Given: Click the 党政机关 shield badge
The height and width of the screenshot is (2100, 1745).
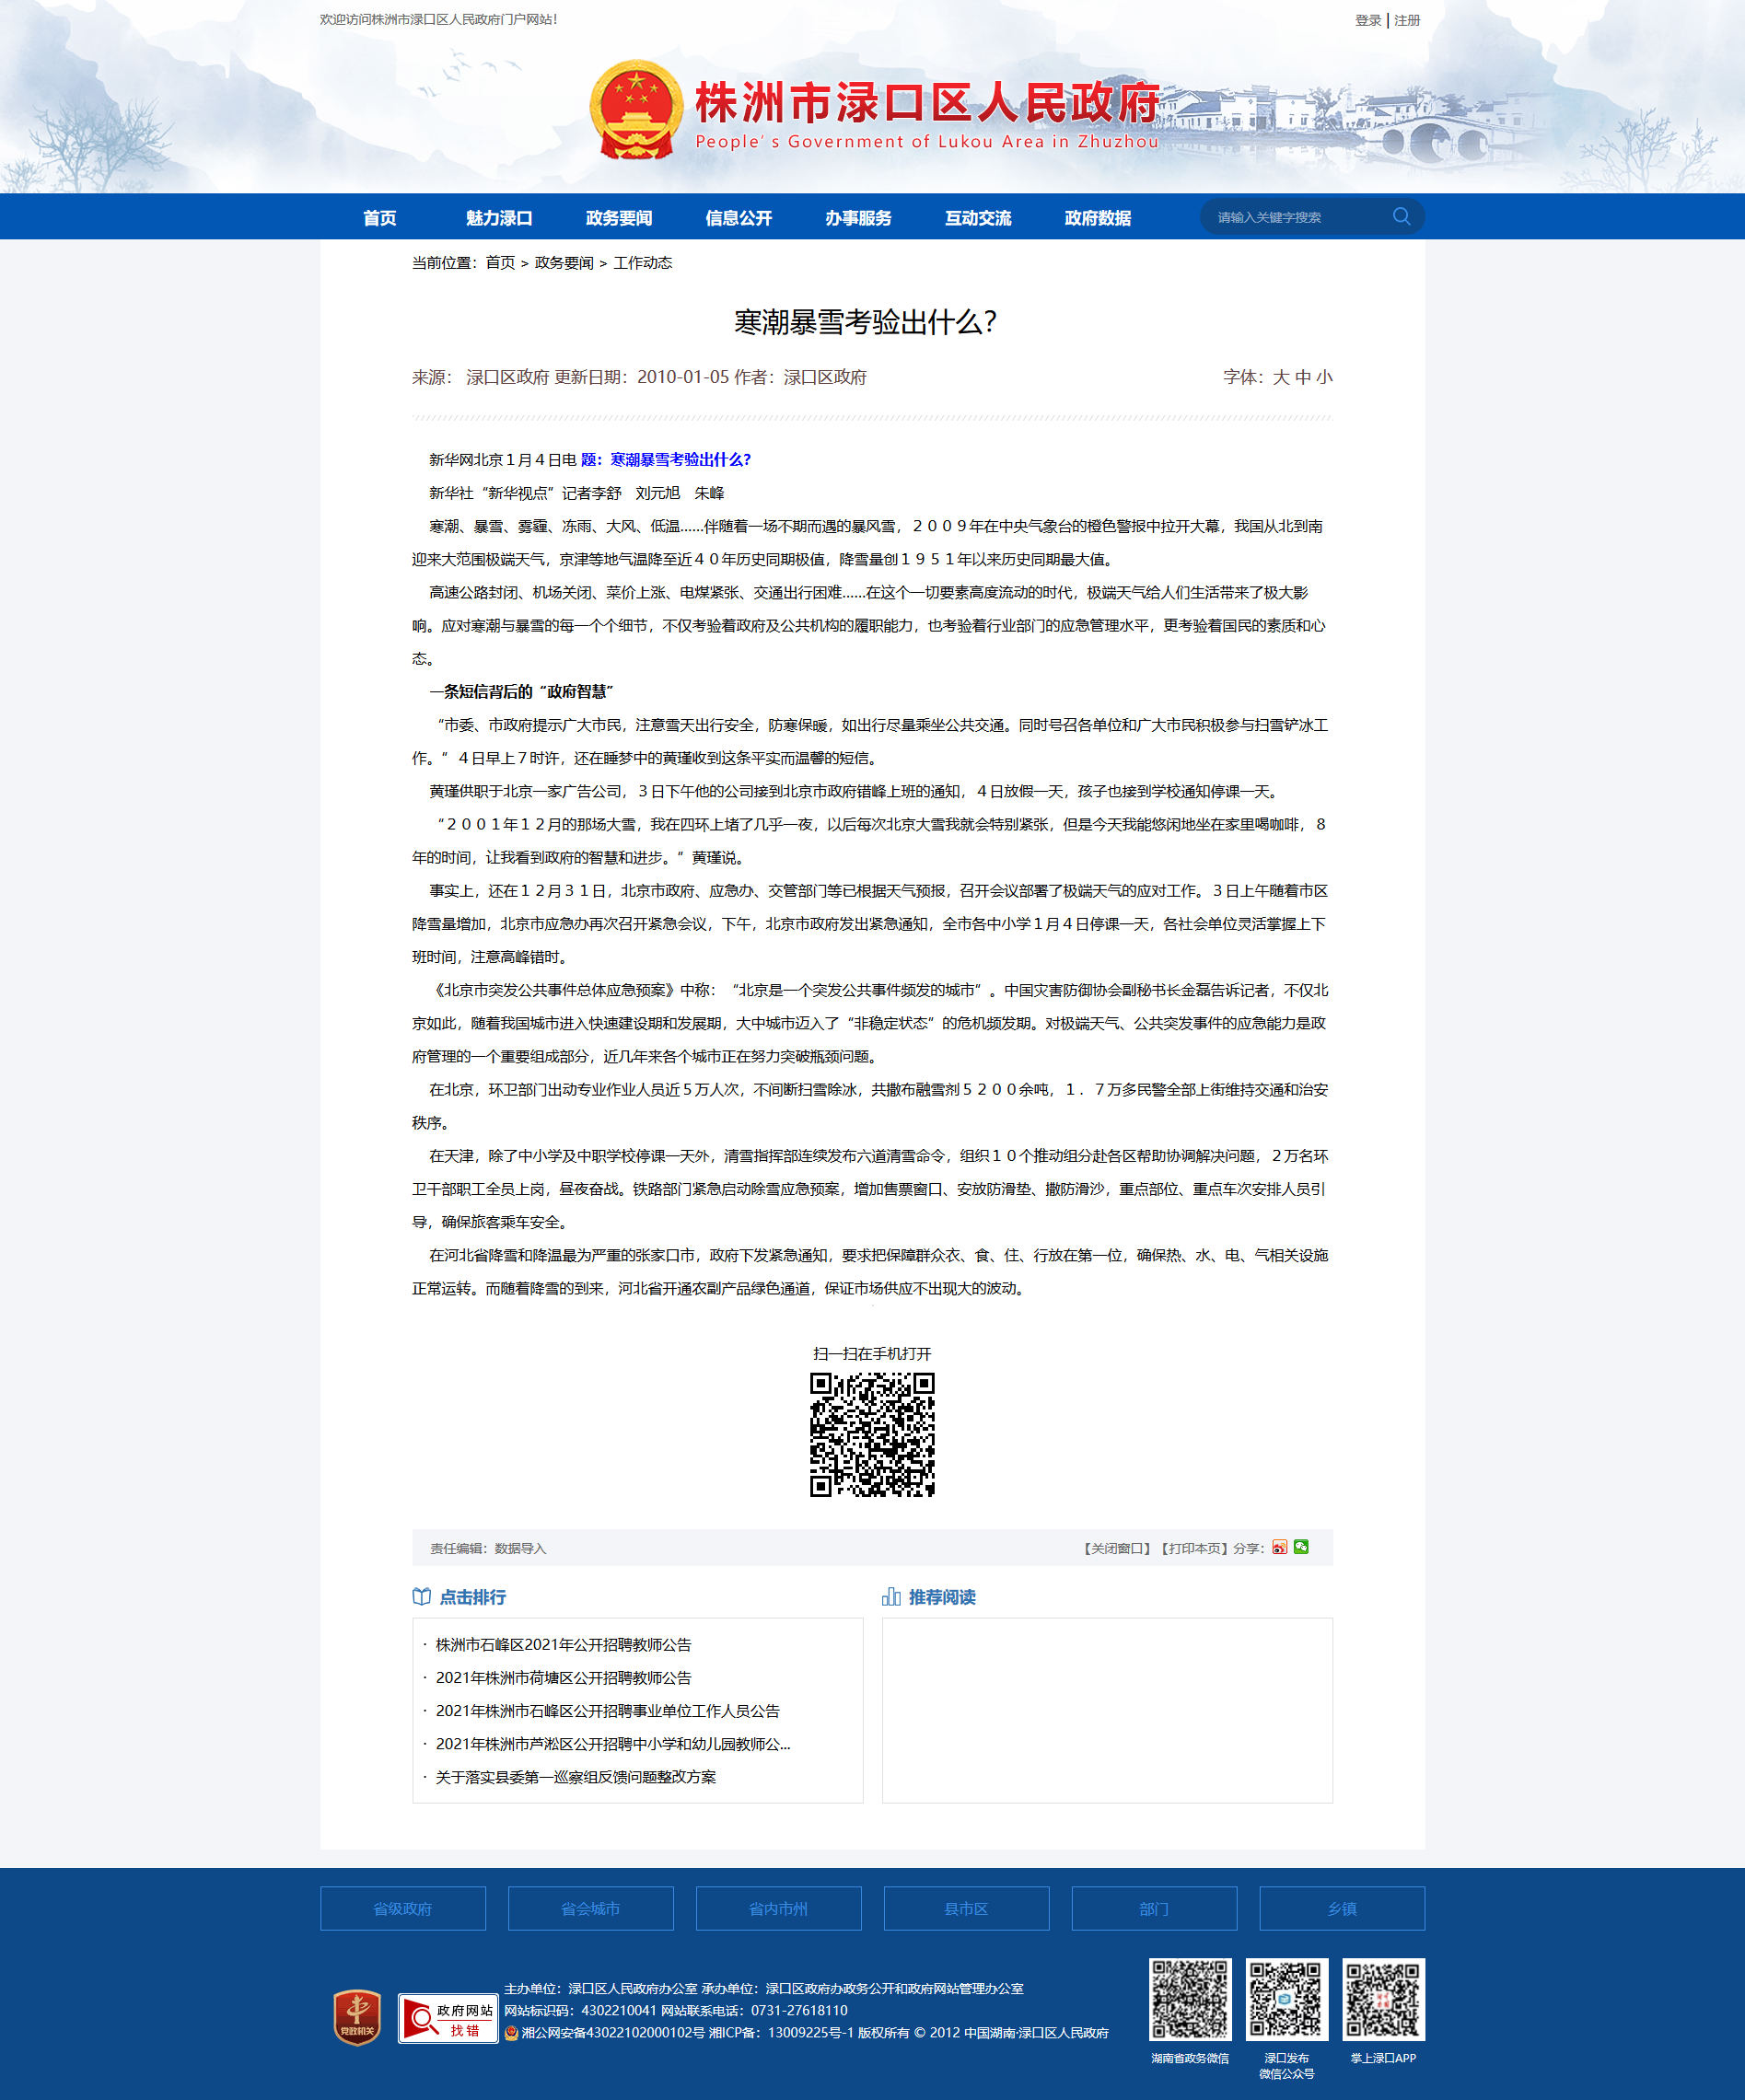Looking at the screenshot, I should pos(357,2017).
